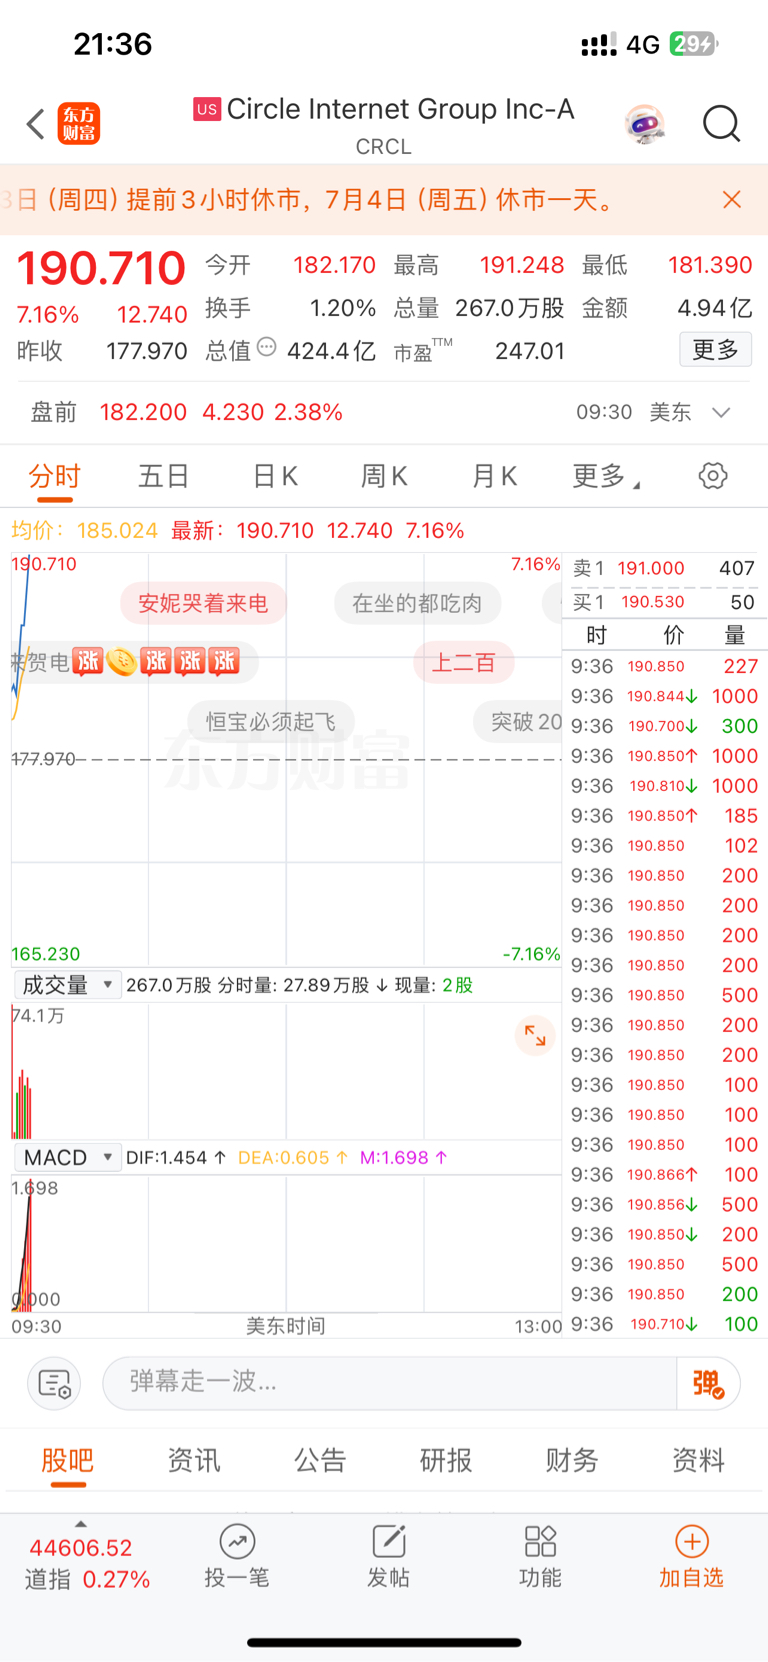Select the 分时 chart tab
Screen dimensions: 768x1662
coord(54,476)
